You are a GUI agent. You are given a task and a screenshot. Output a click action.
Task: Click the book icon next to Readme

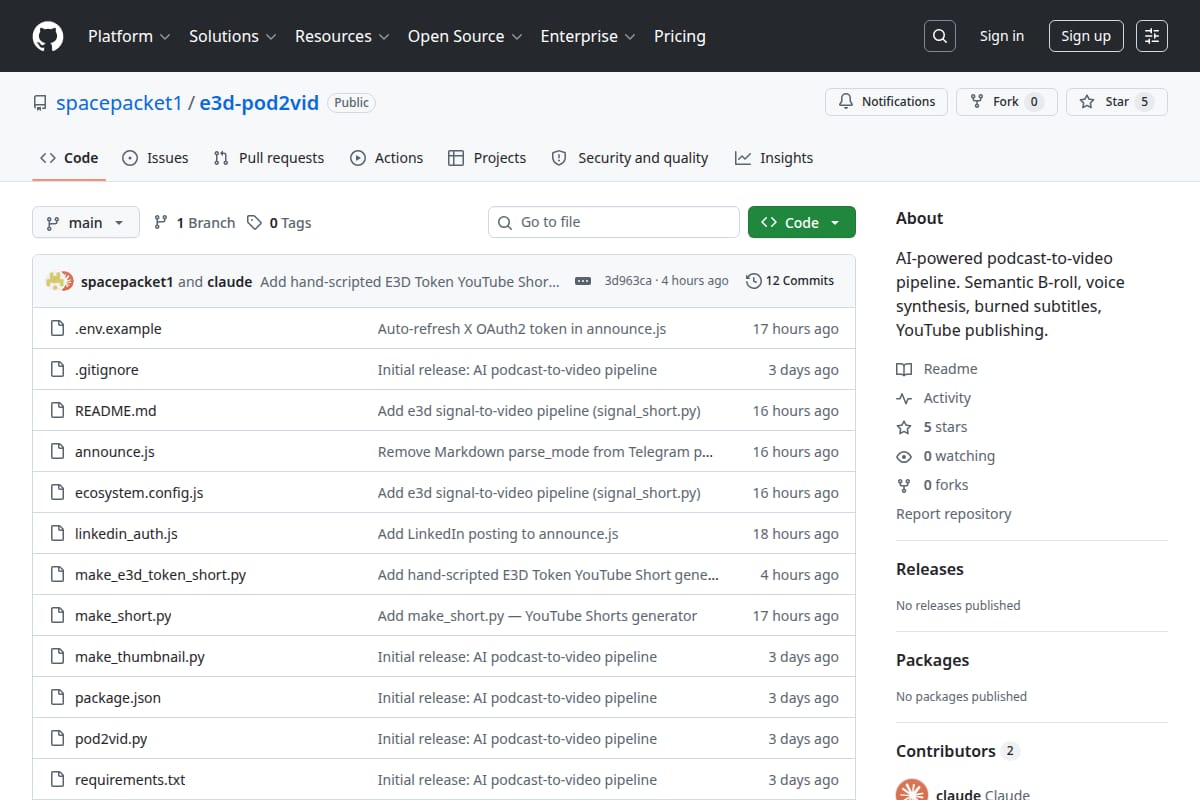click(904, 369)
